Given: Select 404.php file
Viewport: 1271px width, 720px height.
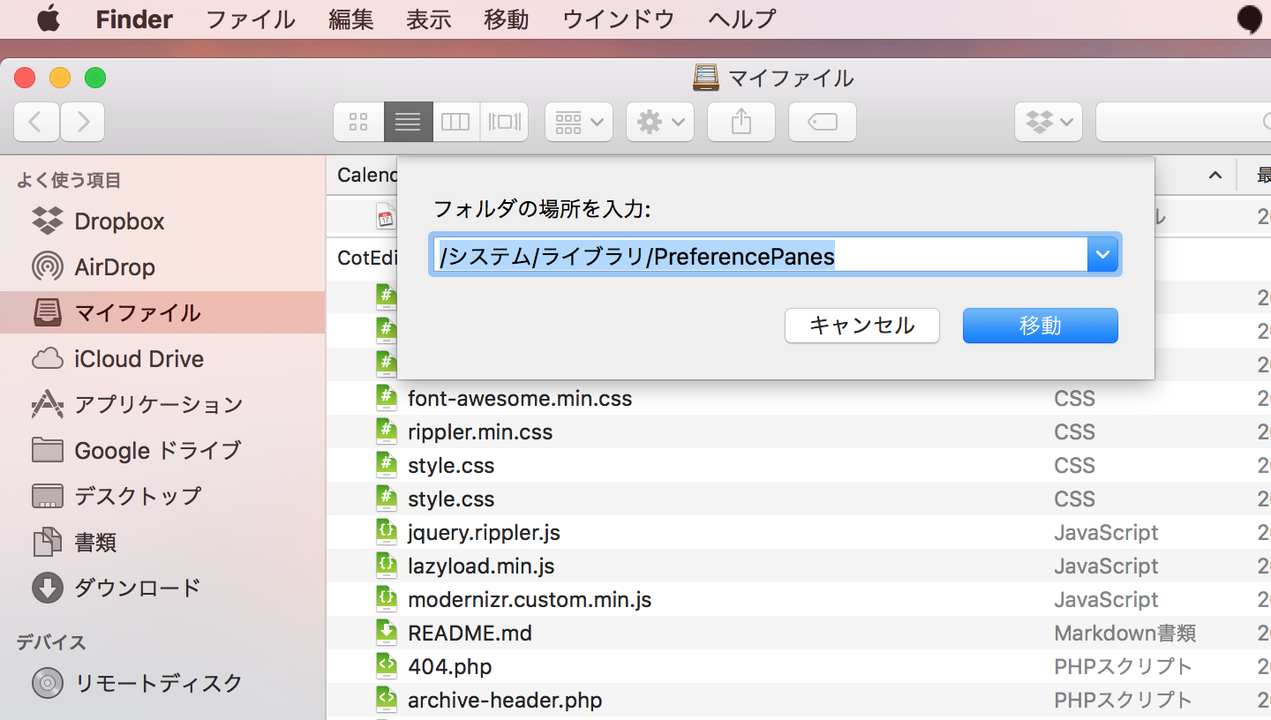Looking at the screenshot, I should [450, 667].
